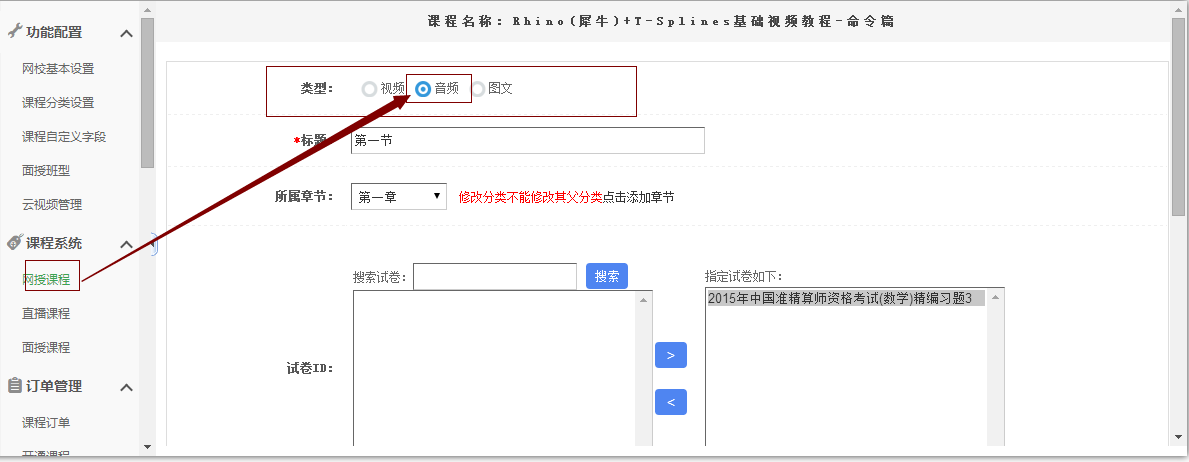Collapse the 课程系统 section chevron
Screen dimensions: 1189x462
coord(126,245)
